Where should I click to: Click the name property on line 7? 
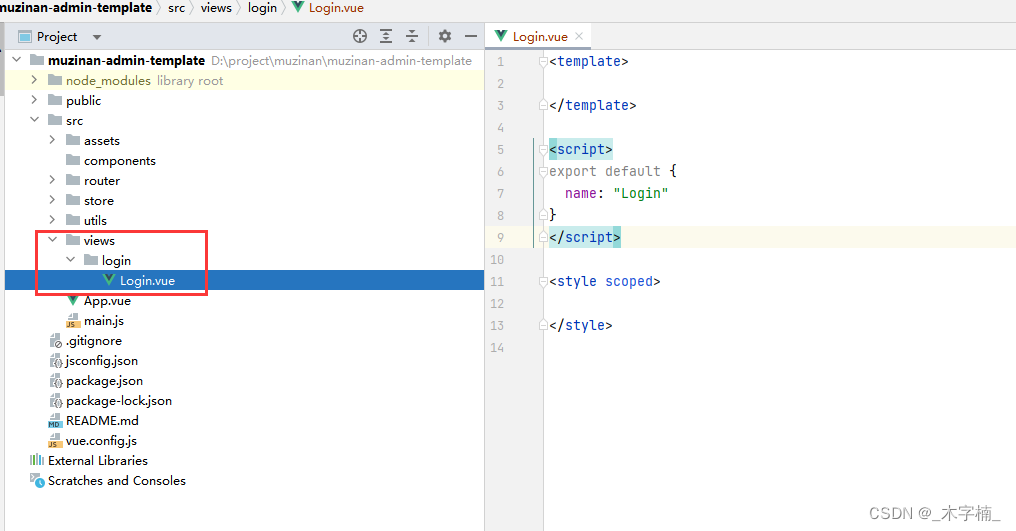tap(580, 193)
